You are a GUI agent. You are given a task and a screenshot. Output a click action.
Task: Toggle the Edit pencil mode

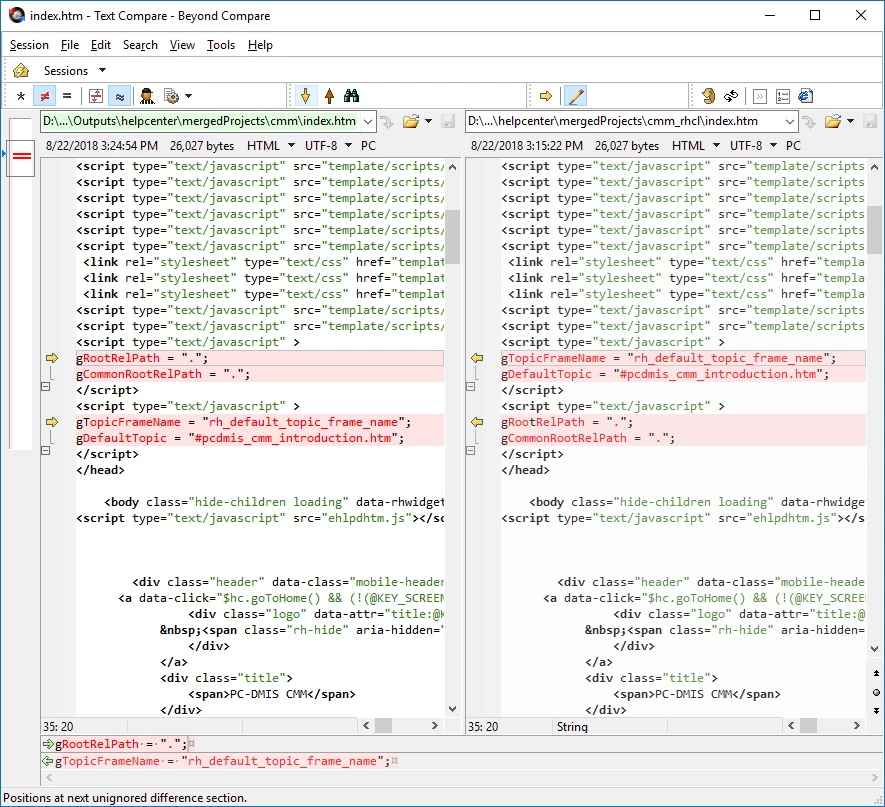click(576, 97)
